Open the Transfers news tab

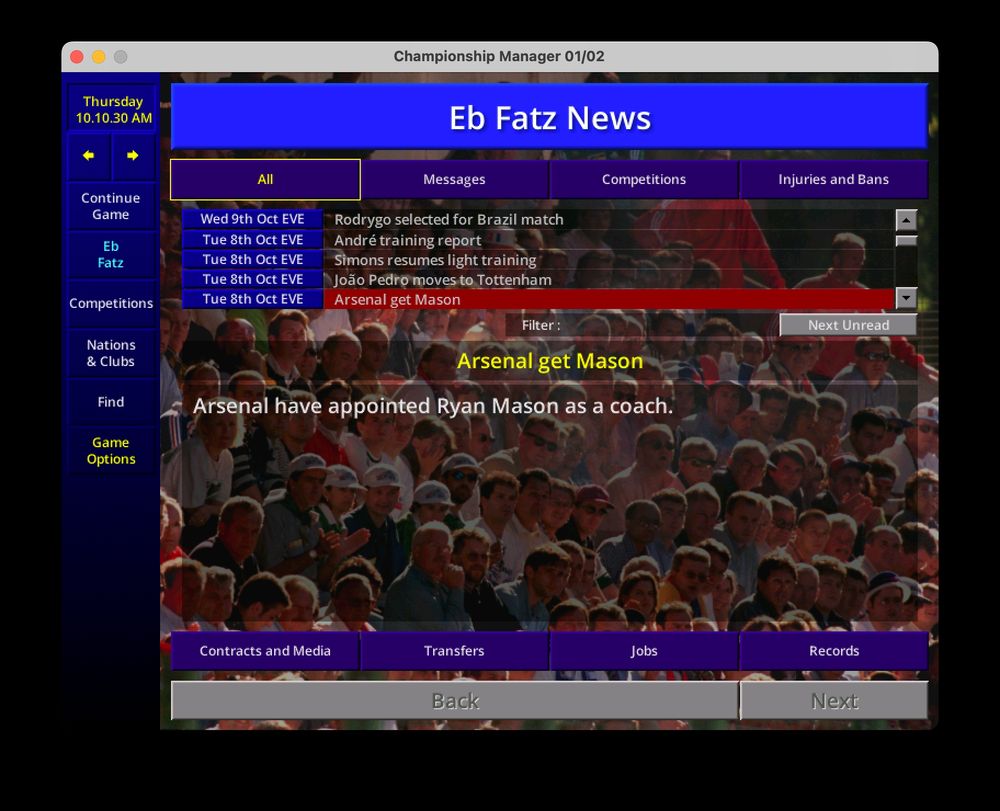[454, 651]
